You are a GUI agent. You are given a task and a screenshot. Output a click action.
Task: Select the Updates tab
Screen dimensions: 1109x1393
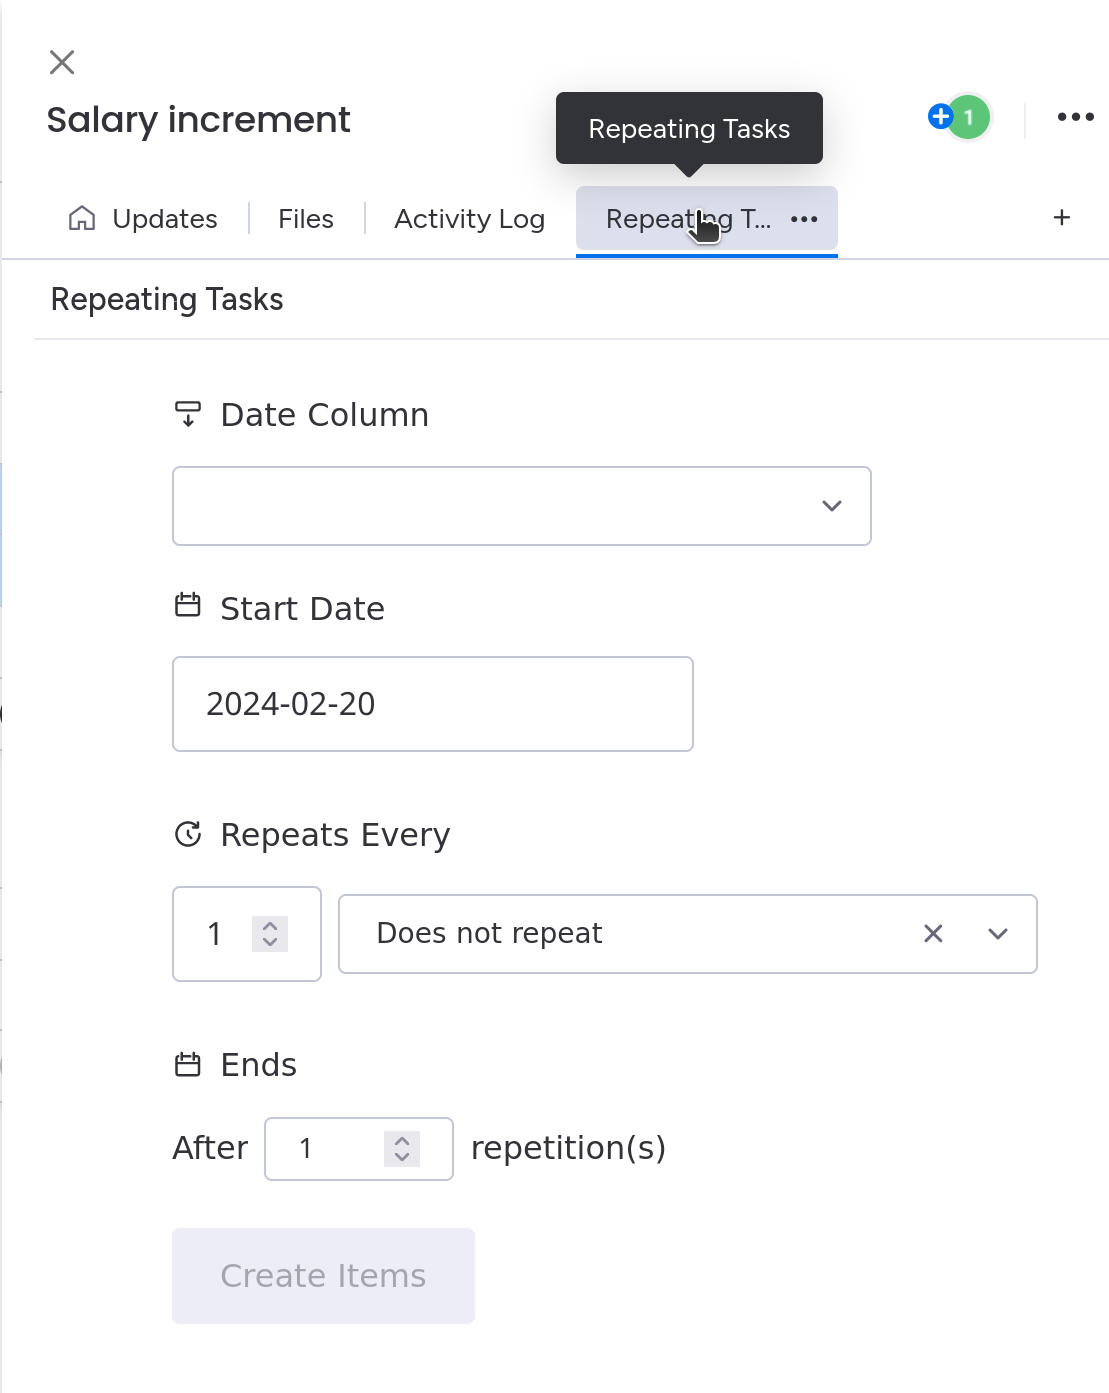coord(165,219)
